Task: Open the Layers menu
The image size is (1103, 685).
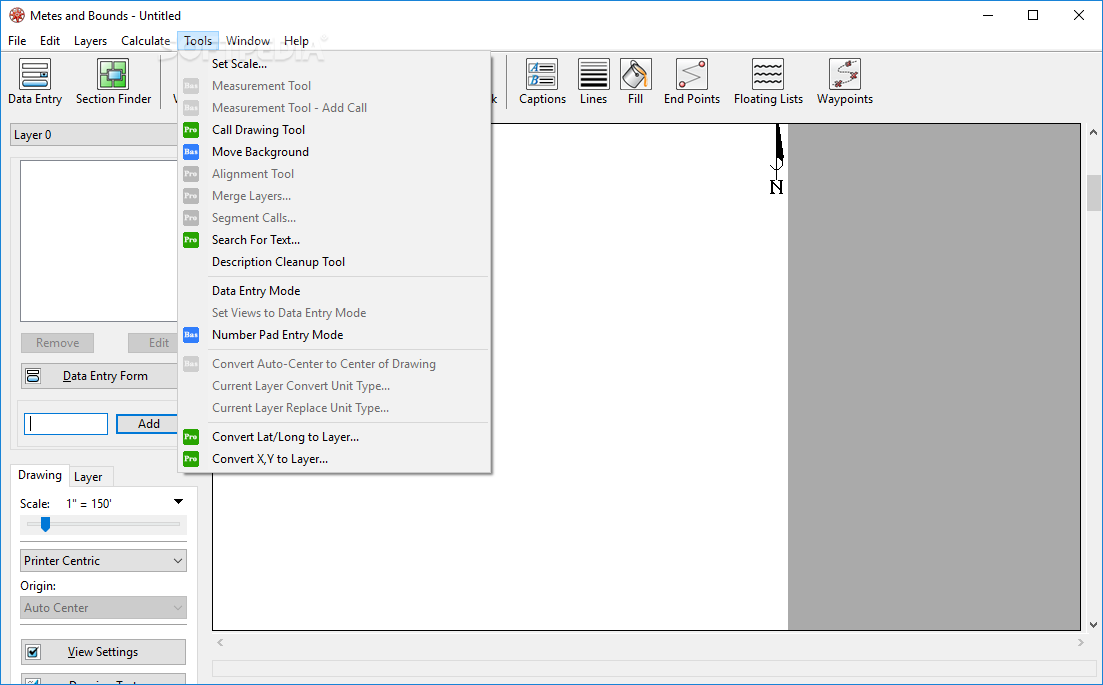Action: (90, 41)
